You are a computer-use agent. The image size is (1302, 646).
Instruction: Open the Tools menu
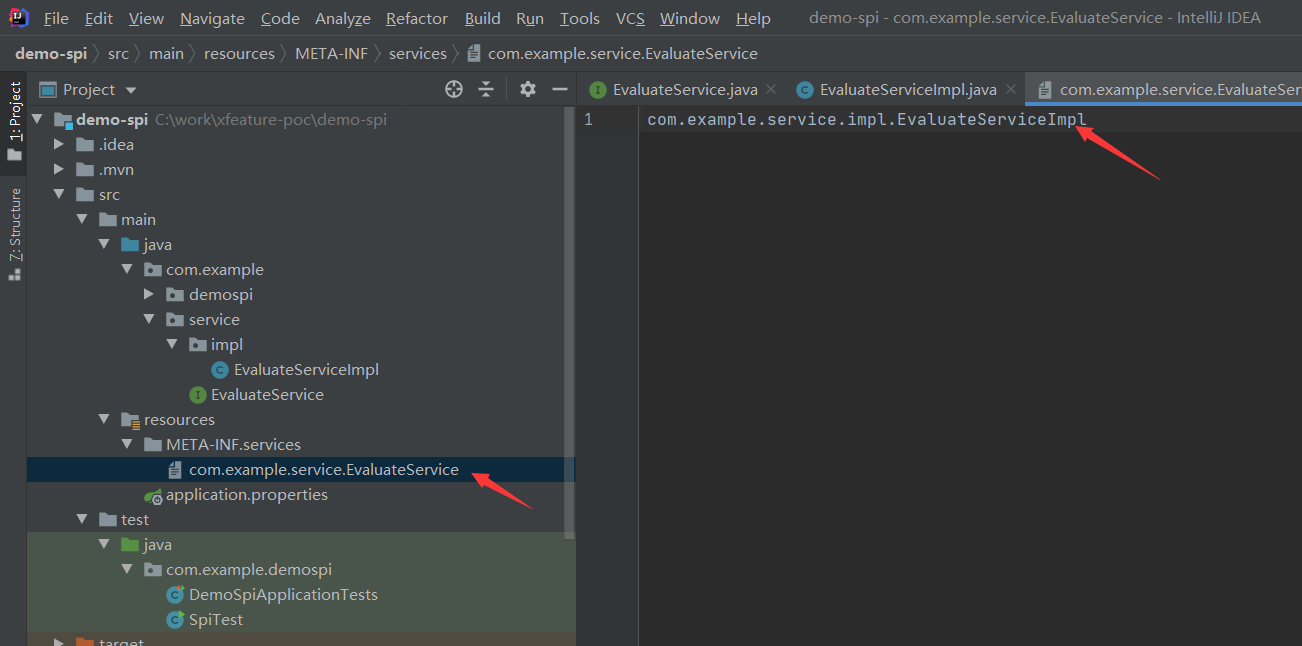pos(580,19)
